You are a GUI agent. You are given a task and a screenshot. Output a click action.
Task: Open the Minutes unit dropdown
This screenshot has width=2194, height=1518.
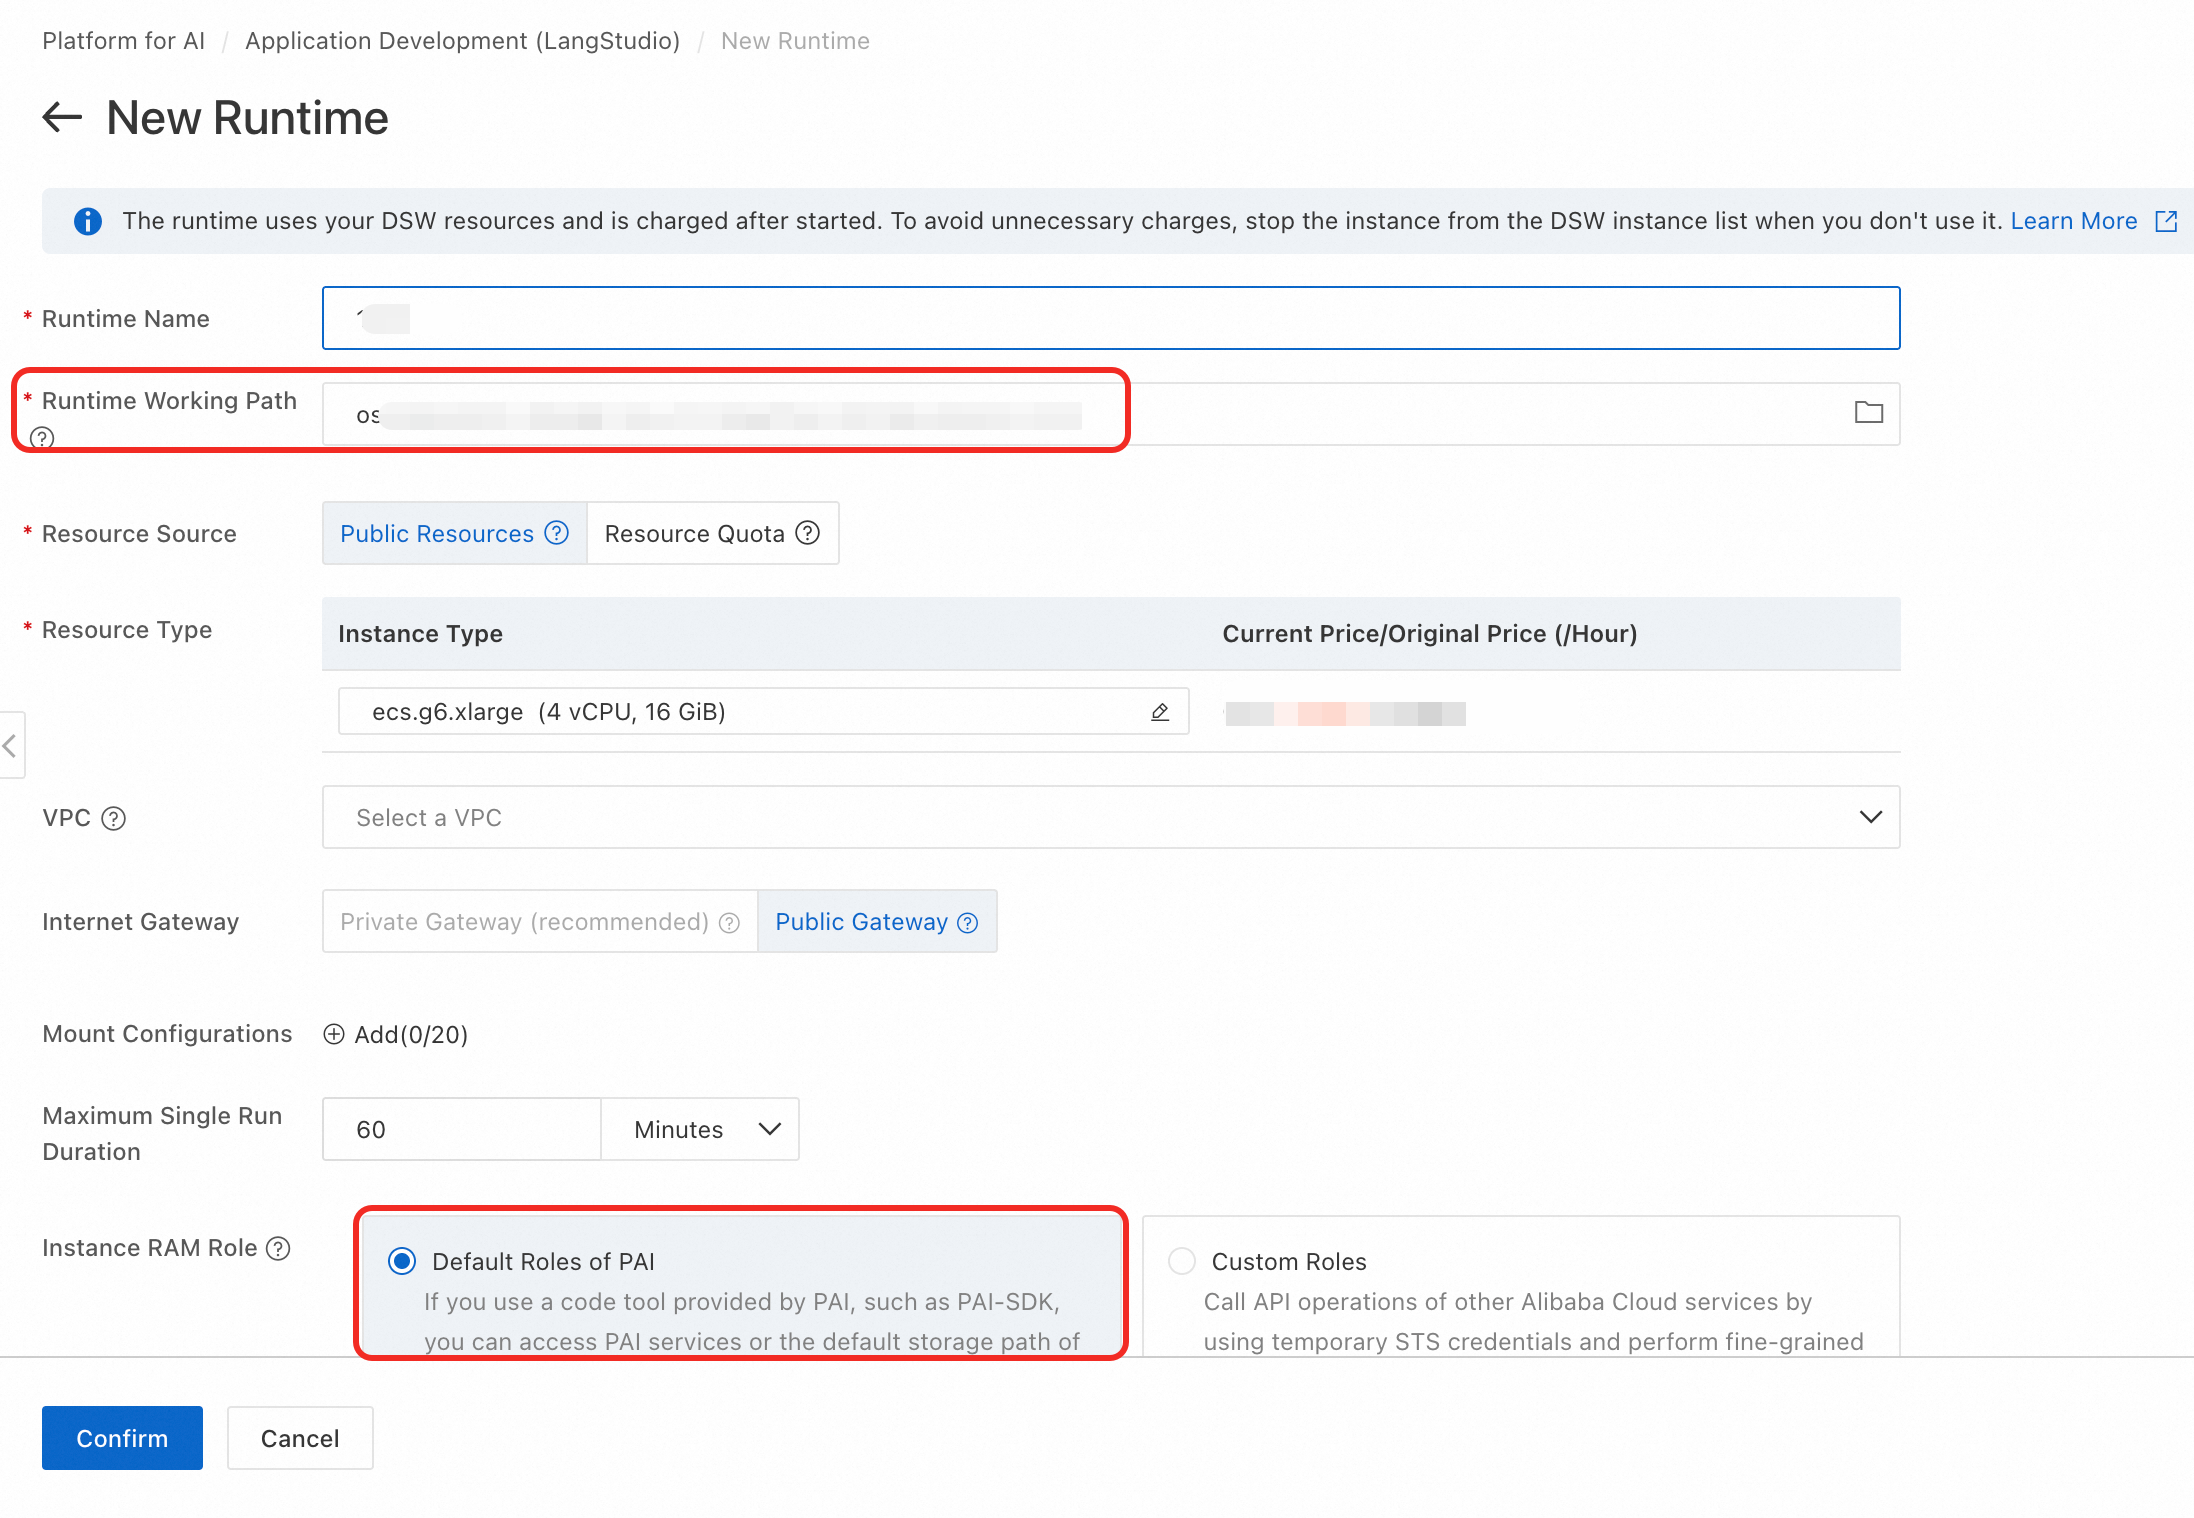tap(700, 1129)
